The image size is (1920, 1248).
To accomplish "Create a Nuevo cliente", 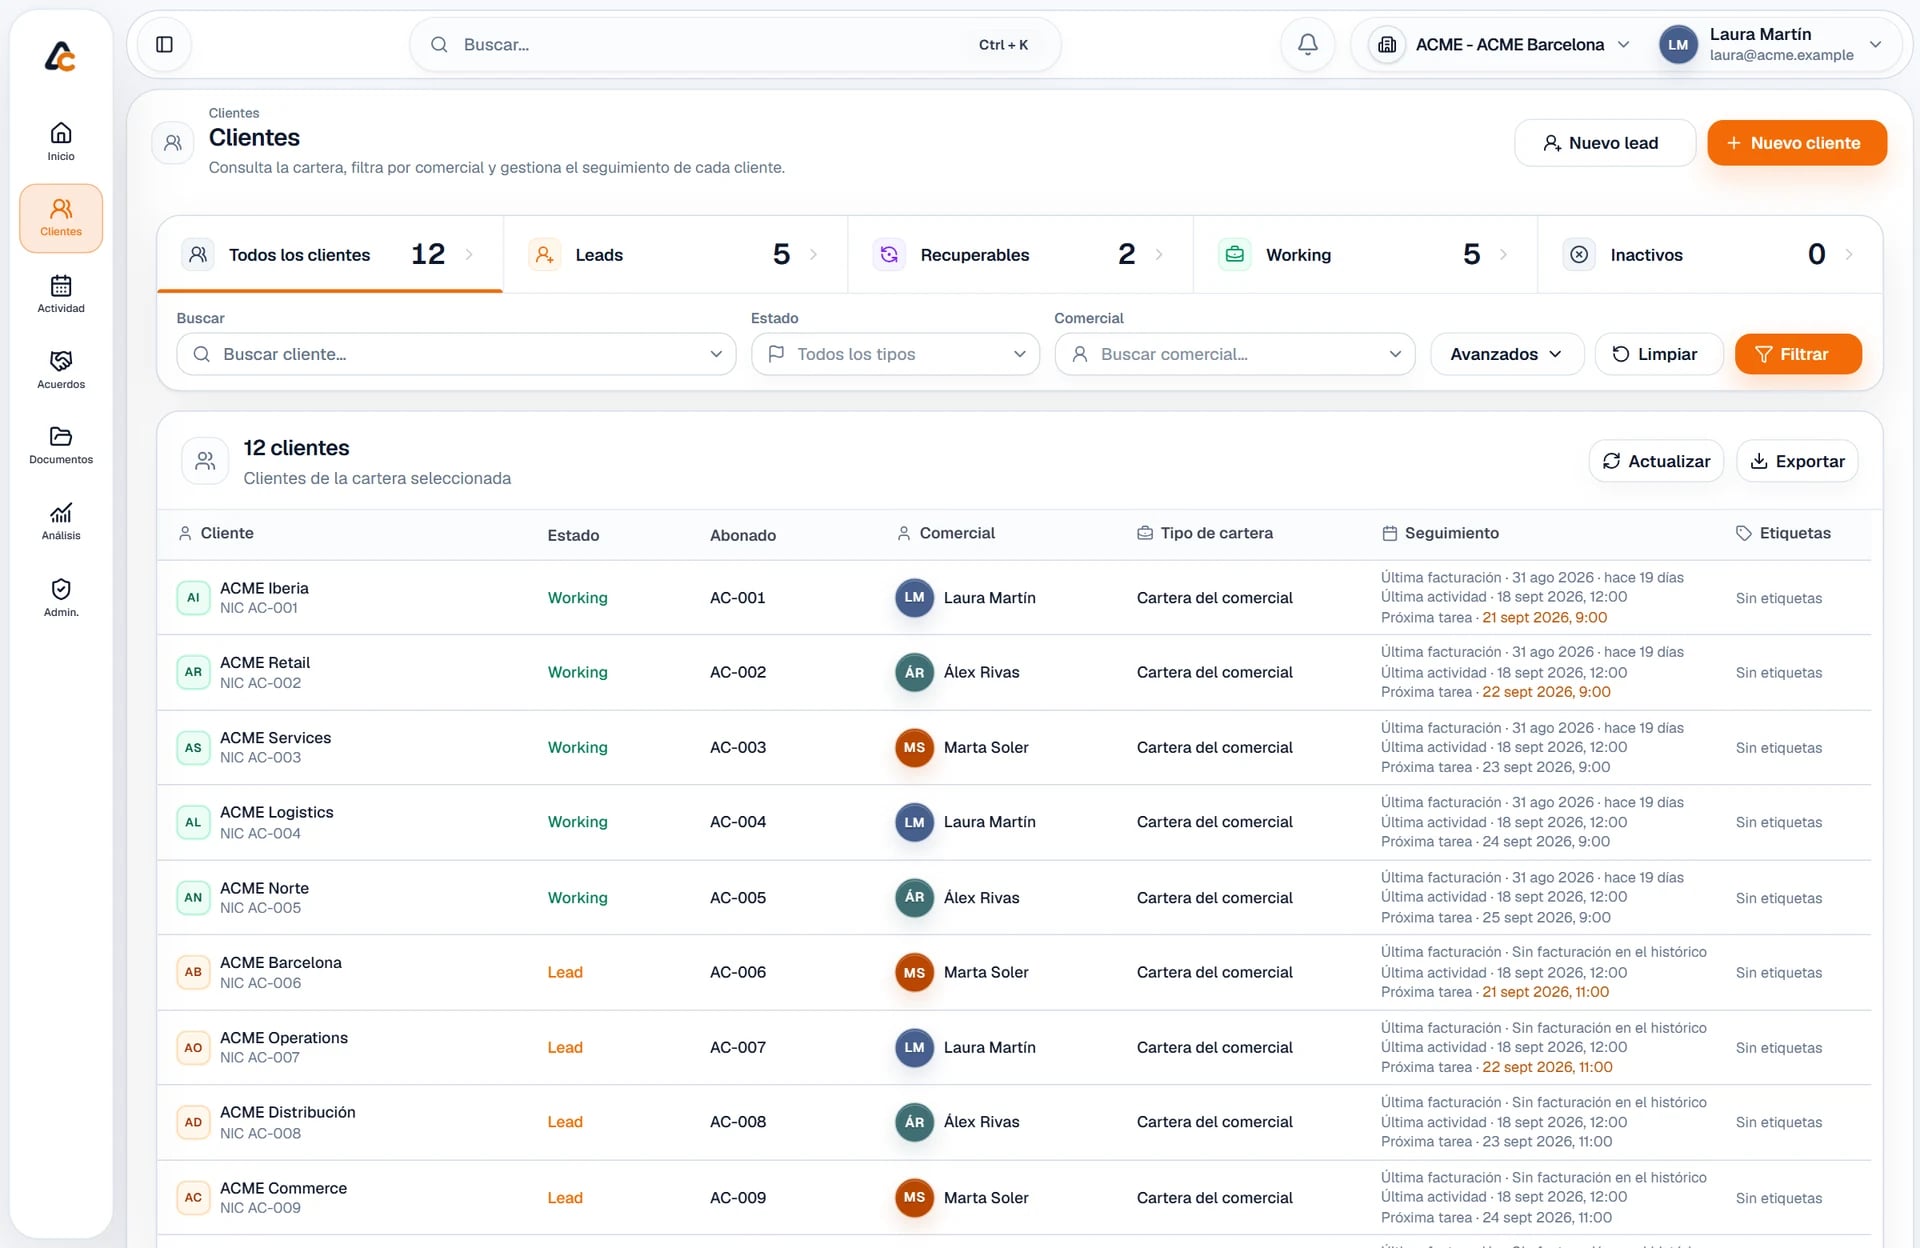I will 1797,143.
